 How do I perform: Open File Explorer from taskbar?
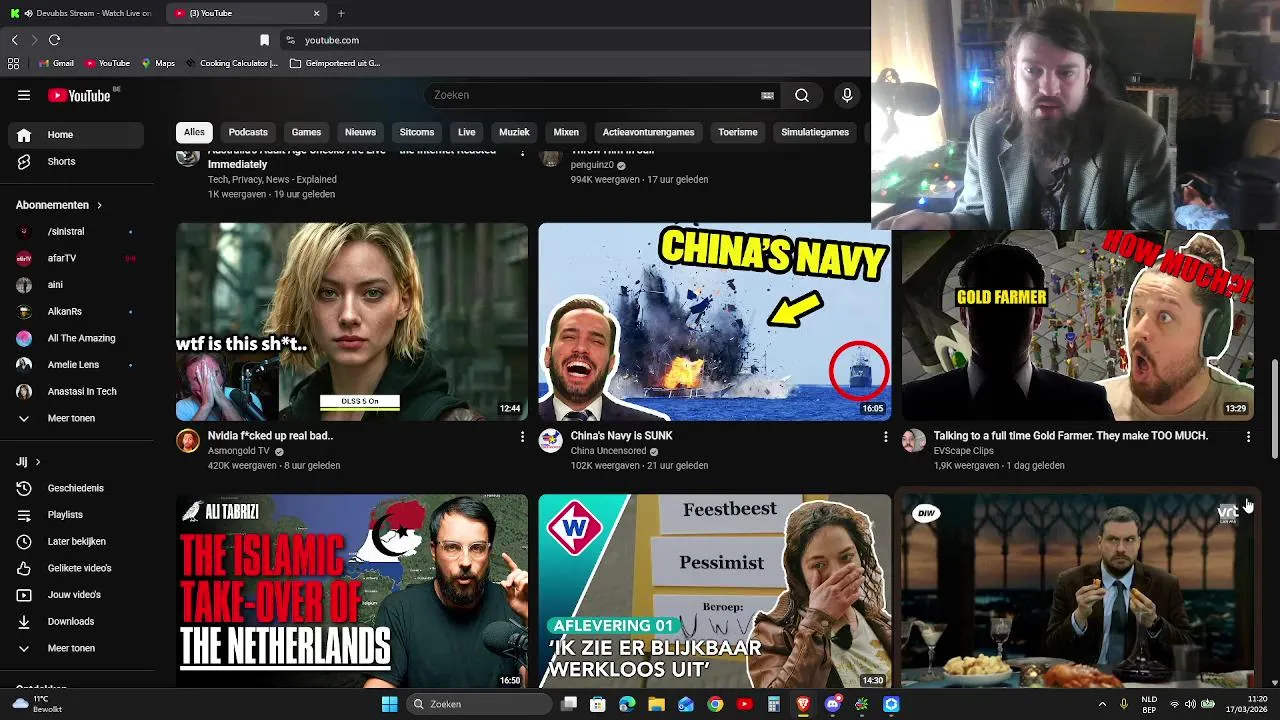(x=656, y=704)
